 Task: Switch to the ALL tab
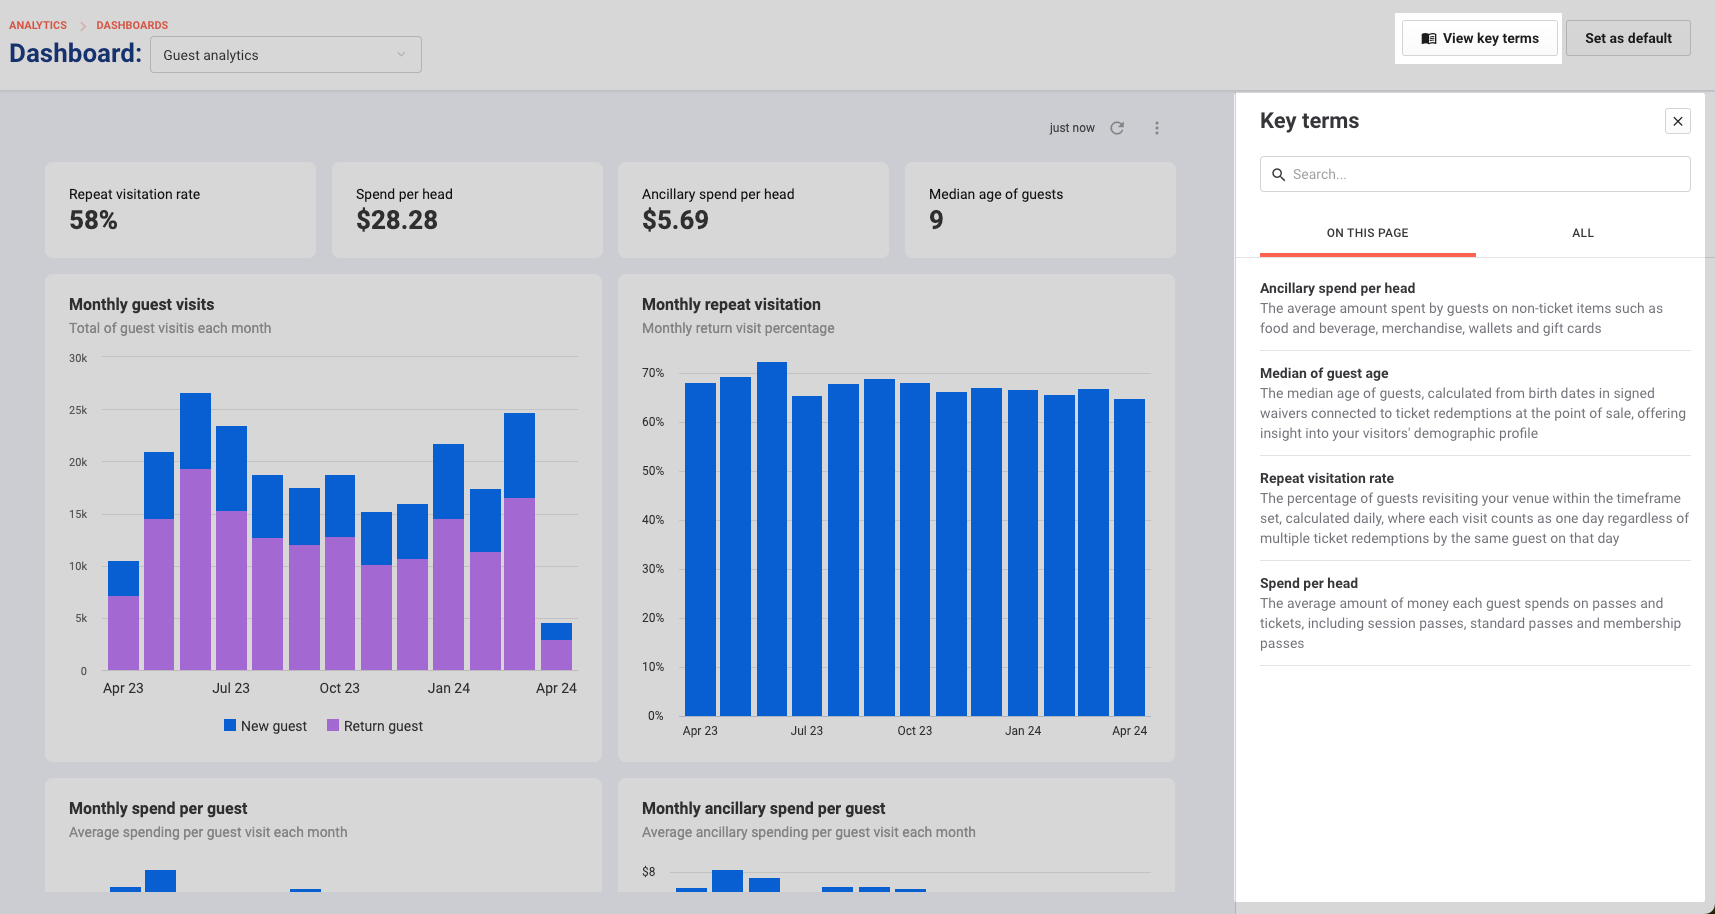tap(1583, 233)
